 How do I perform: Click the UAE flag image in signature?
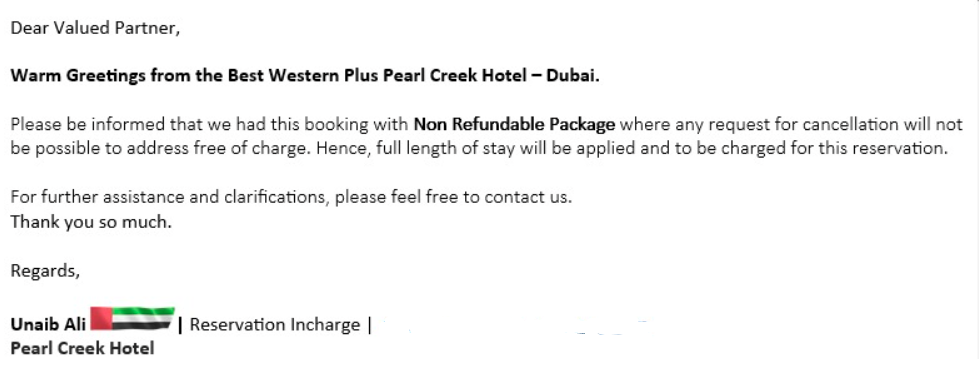click(132, 318)
